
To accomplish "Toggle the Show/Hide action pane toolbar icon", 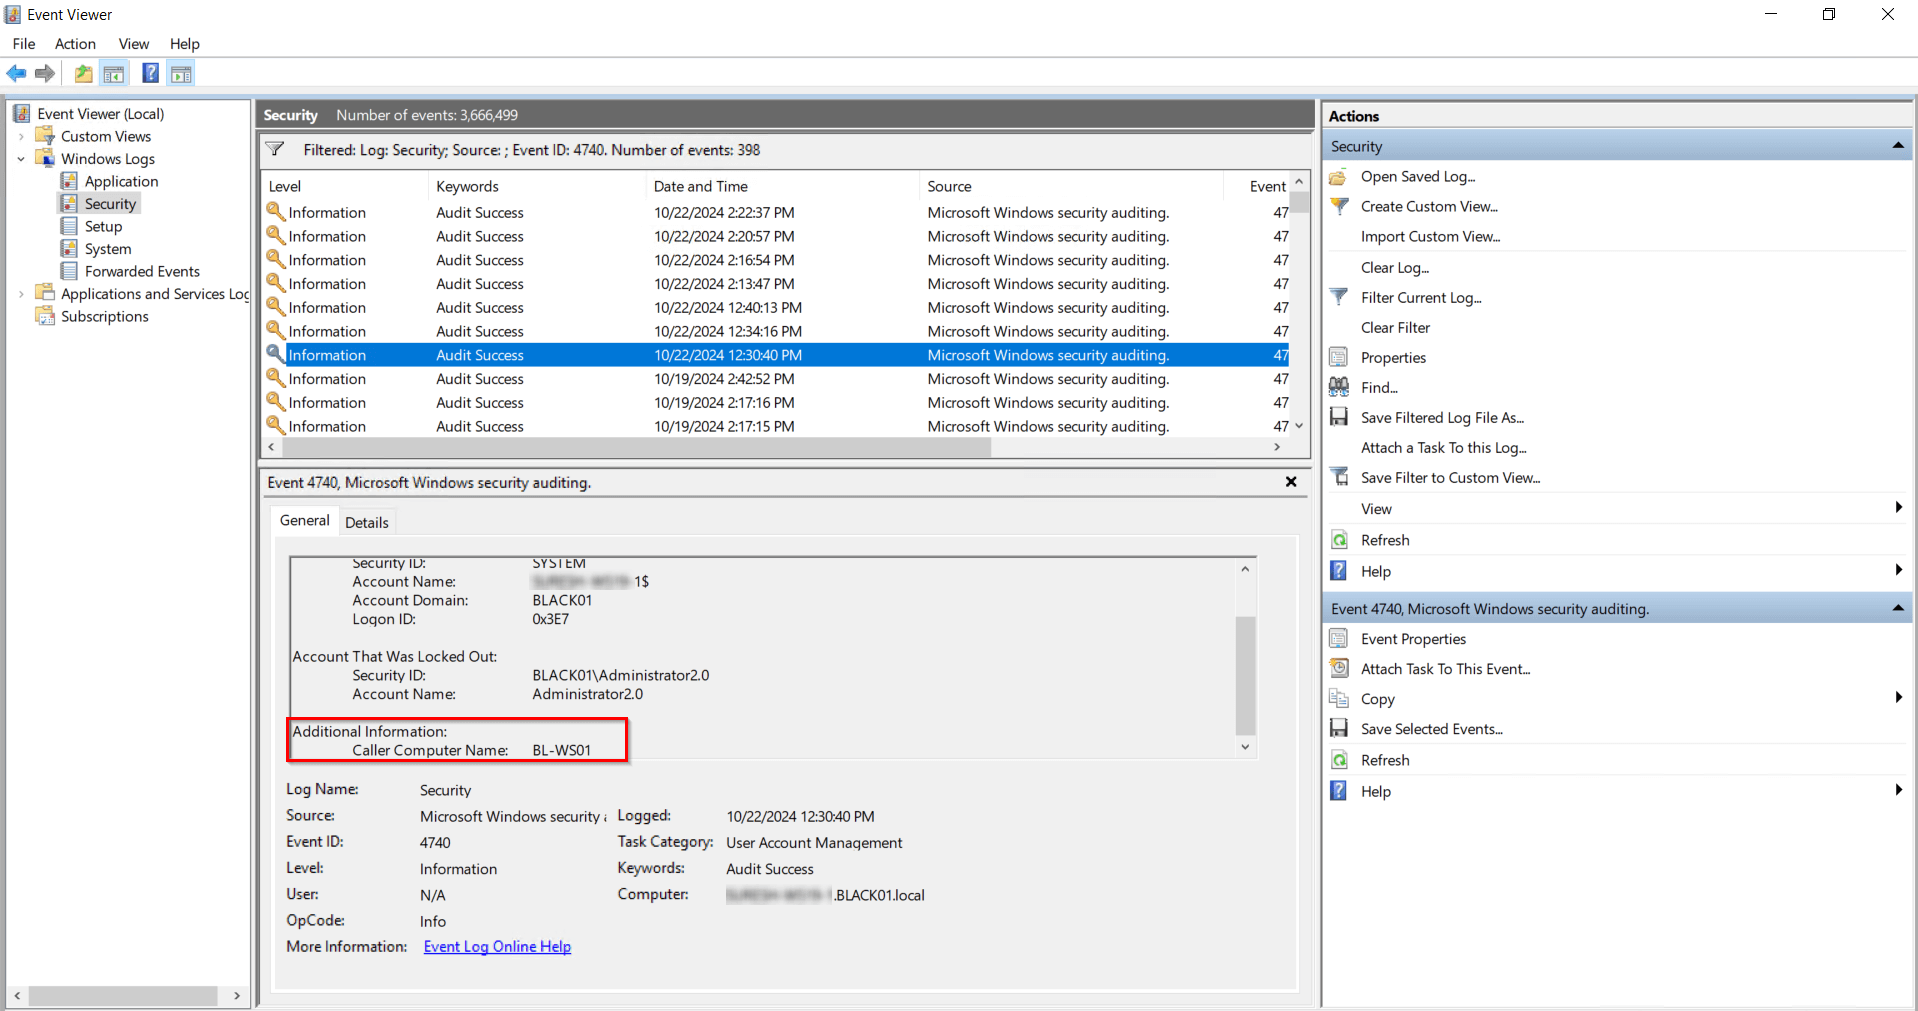I will coord(181,73).
